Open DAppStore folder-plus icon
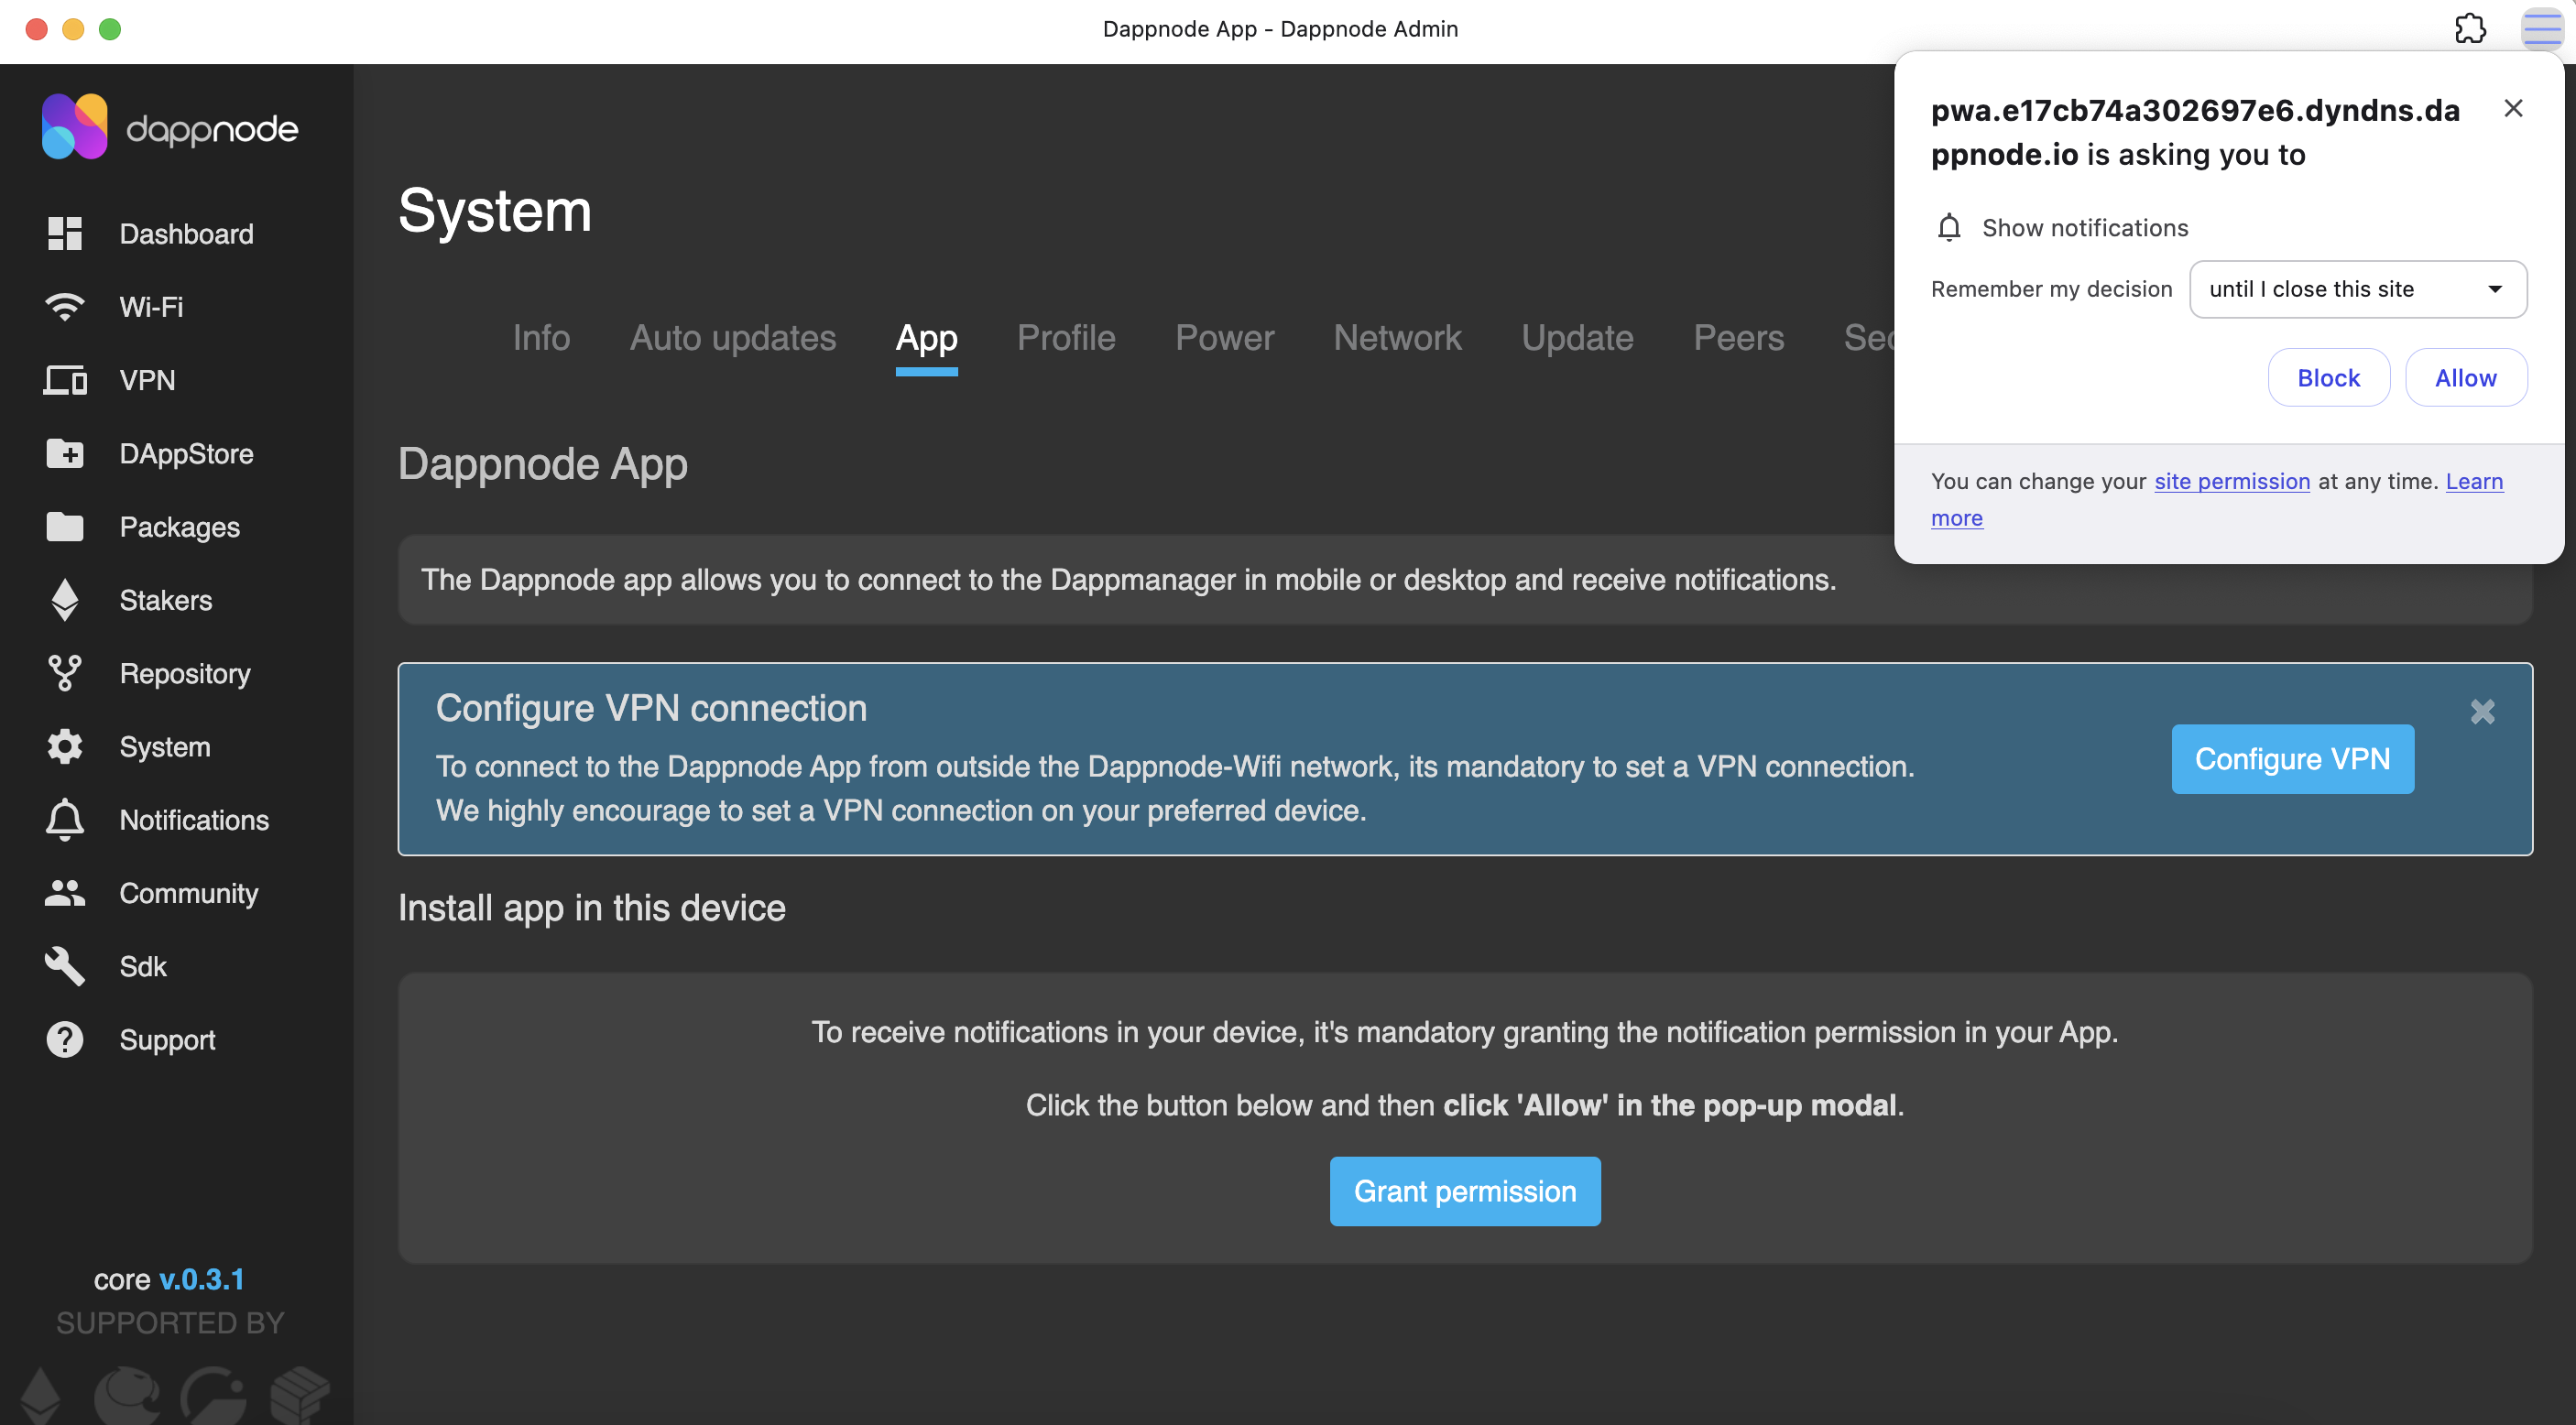 click(65, 454)
